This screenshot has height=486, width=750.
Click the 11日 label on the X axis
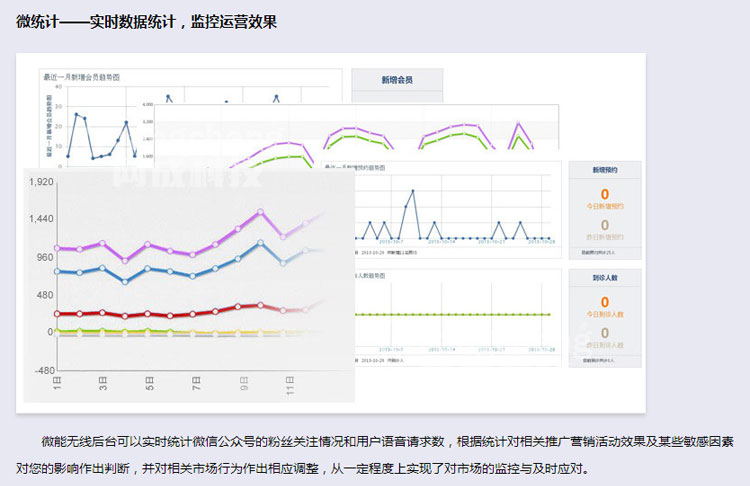click(x=289, y=382)
